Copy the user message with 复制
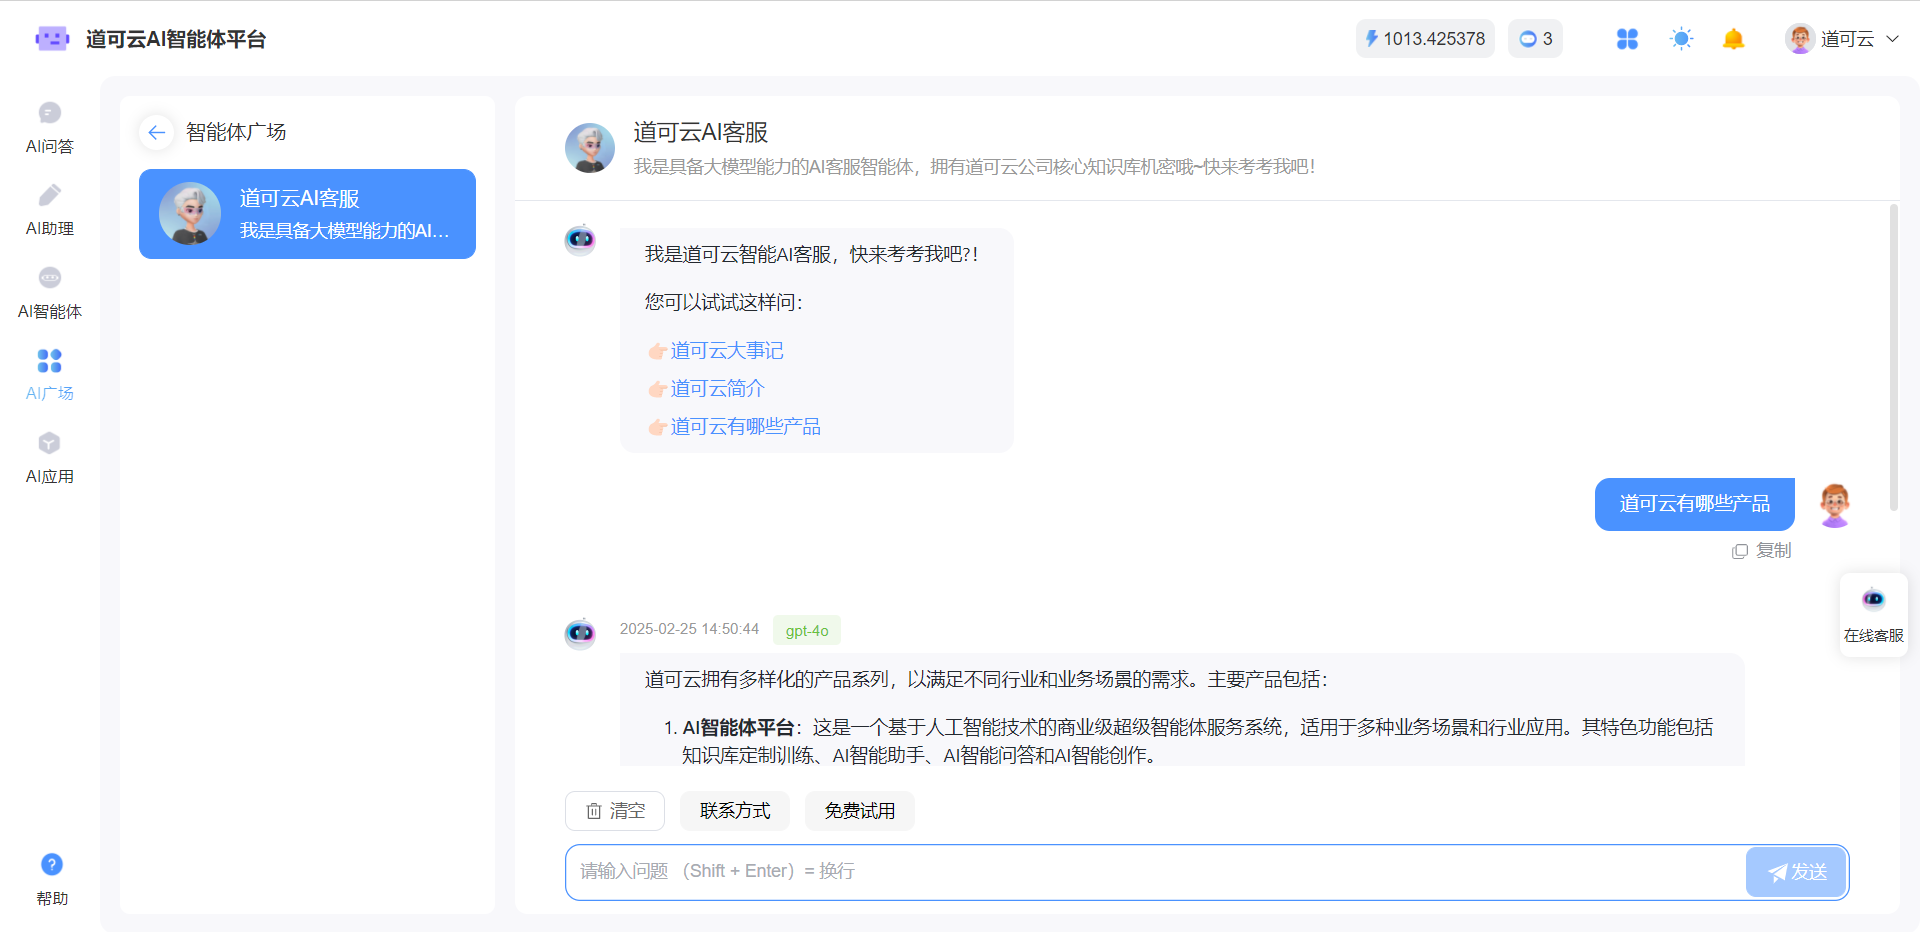Image resolution: width=1920 pixels, height=932 pixels. 1762,551
